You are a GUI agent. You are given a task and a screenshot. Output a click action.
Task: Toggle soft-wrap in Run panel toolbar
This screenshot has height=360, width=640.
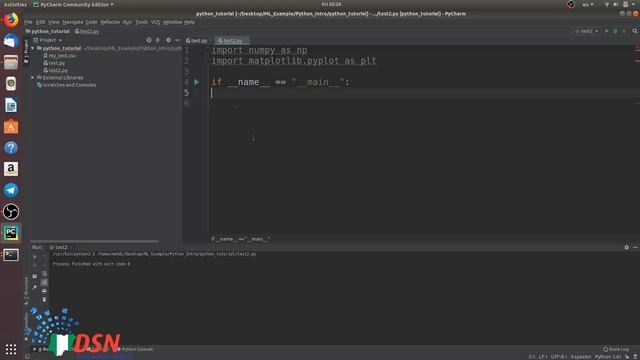pyautogui.click(x=44, y=273)
